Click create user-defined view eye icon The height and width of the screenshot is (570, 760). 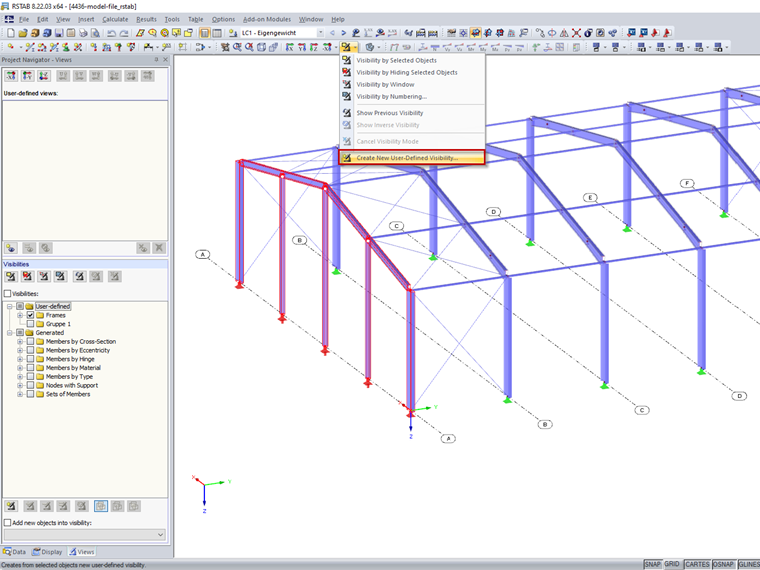pos(11,248)
